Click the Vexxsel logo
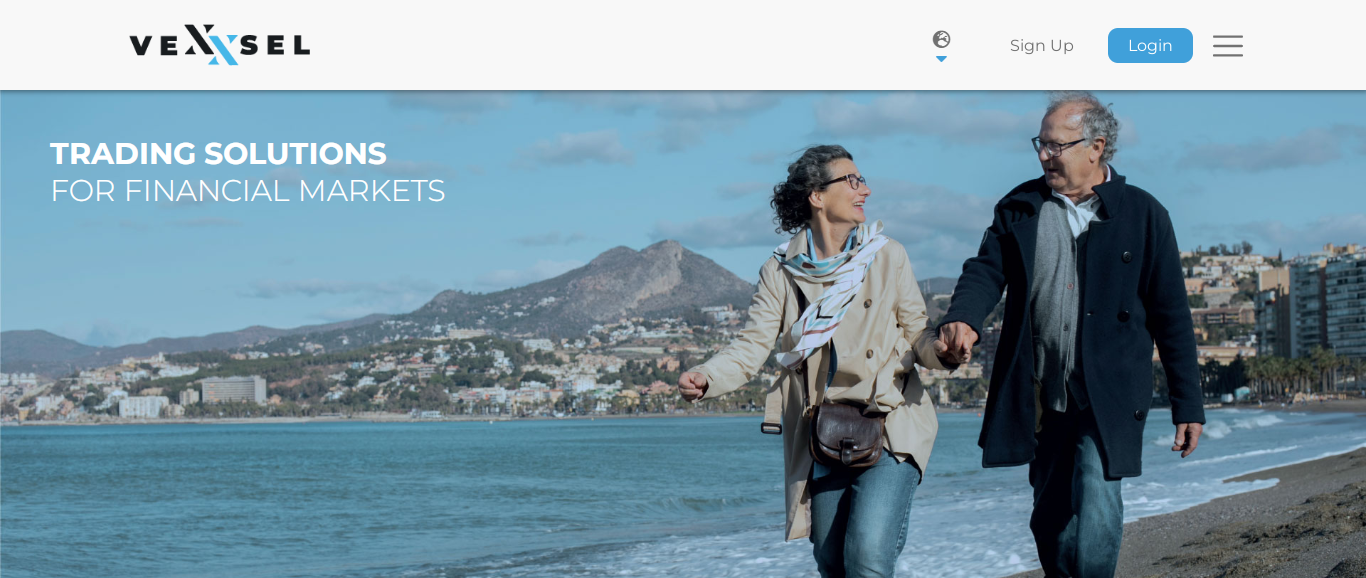 pos(220,45)
